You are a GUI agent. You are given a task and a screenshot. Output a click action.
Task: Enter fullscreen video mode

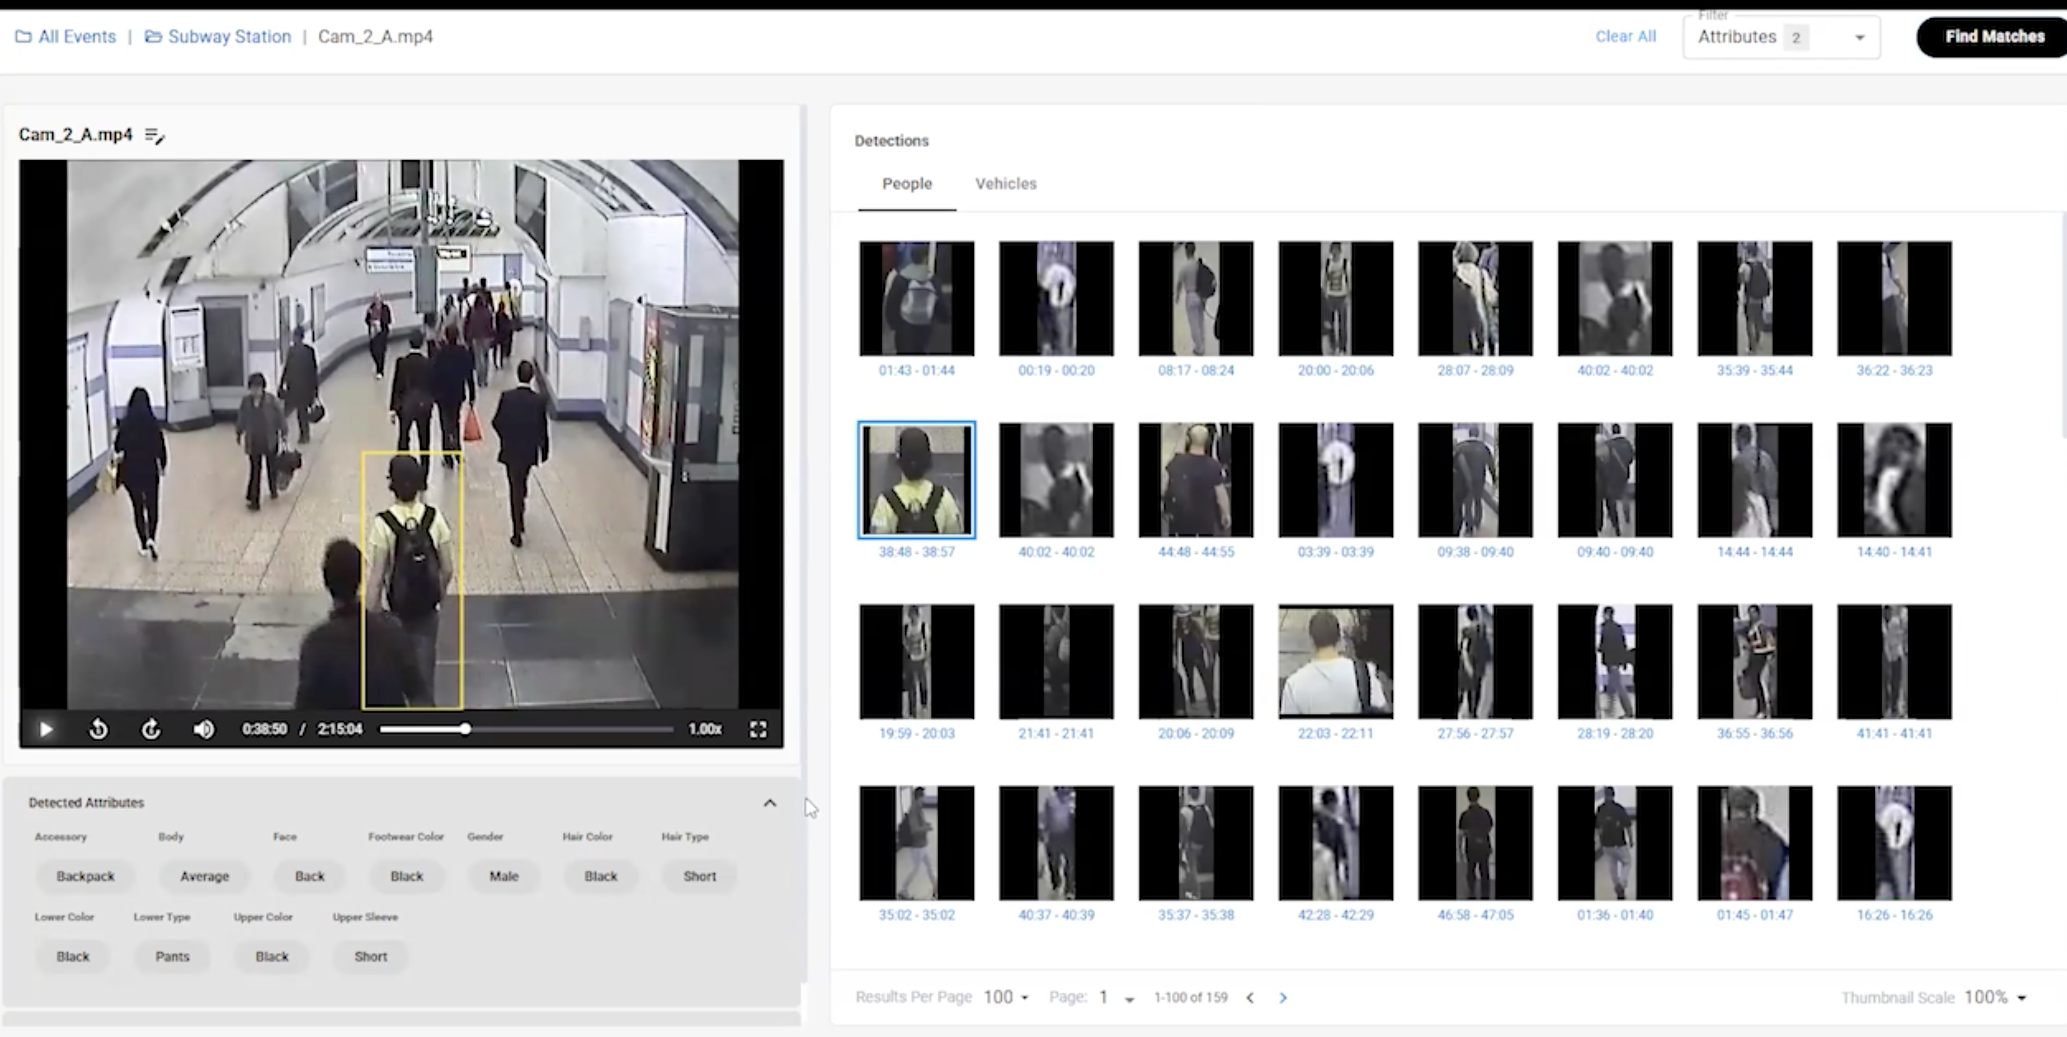[758, 729]
